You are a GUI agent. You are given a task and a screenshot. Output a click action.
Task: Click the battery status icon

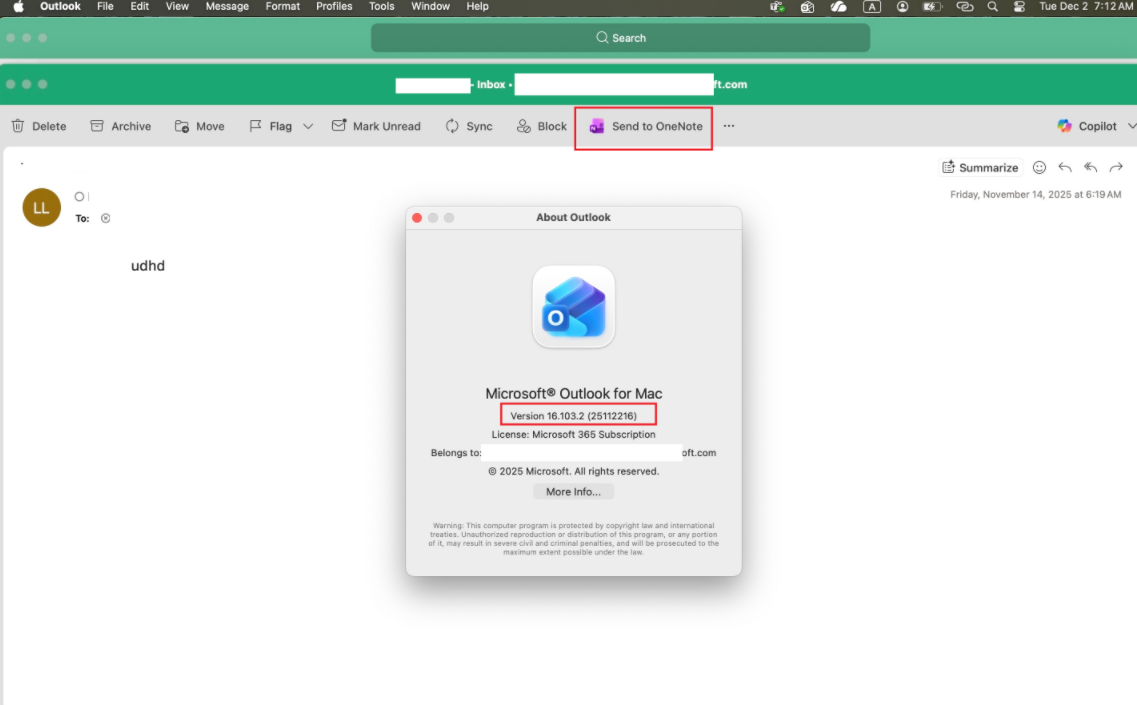tap(931, 7)
